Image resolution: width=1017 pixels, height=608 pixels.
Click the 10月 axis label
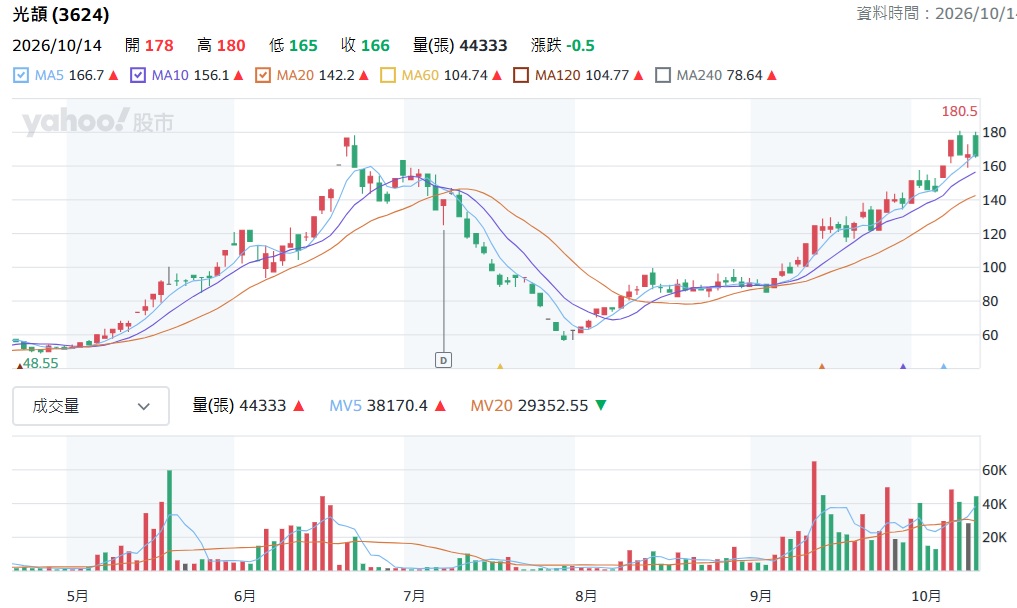[926, 596]
